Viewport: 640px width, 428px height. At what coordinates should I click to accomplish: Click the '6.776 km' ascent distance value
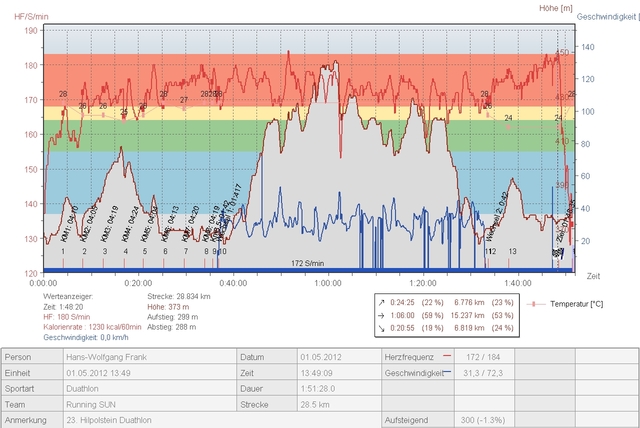469,303
